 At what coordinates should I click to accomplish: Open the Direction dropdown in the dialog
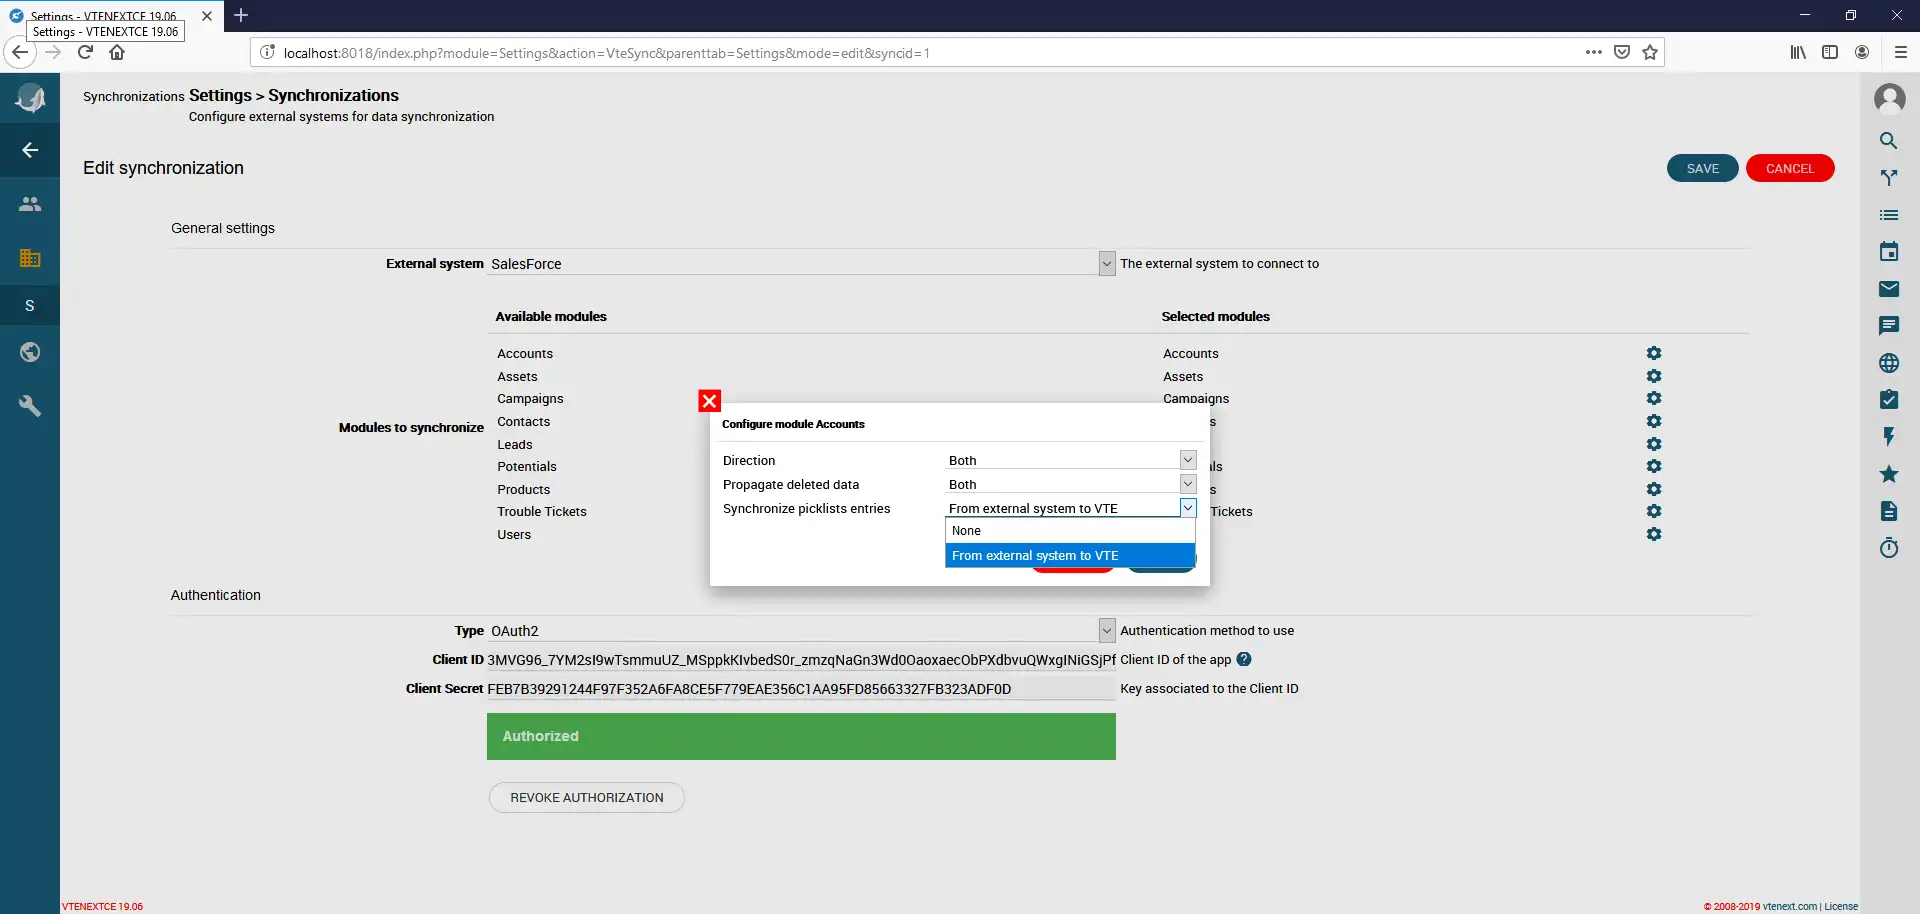click(x=1188, y=460)
